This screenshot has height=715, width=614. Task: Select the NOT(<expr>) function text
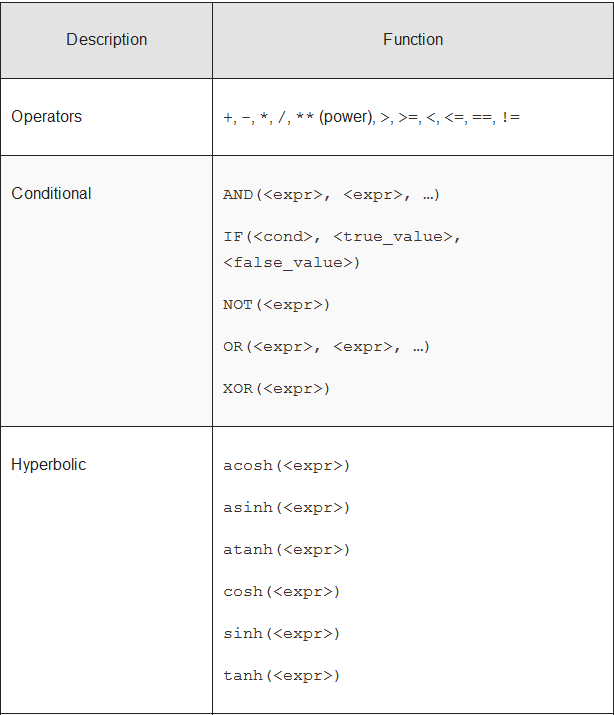point(276,305)
